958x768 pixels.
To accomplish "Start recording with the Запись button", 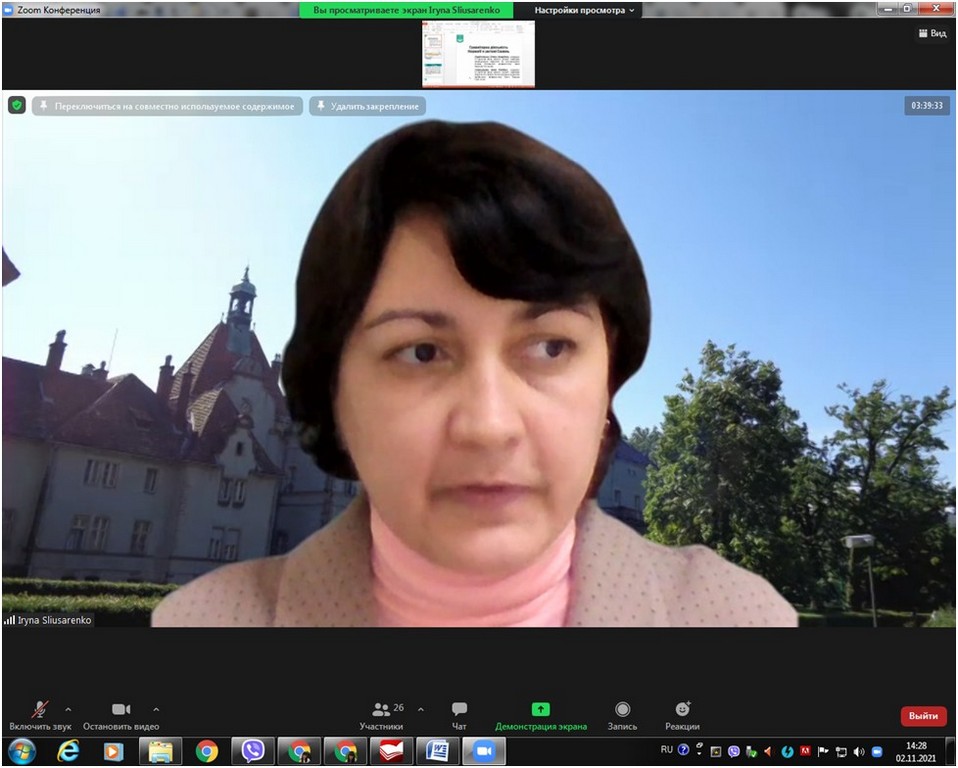I will (622, 710).
